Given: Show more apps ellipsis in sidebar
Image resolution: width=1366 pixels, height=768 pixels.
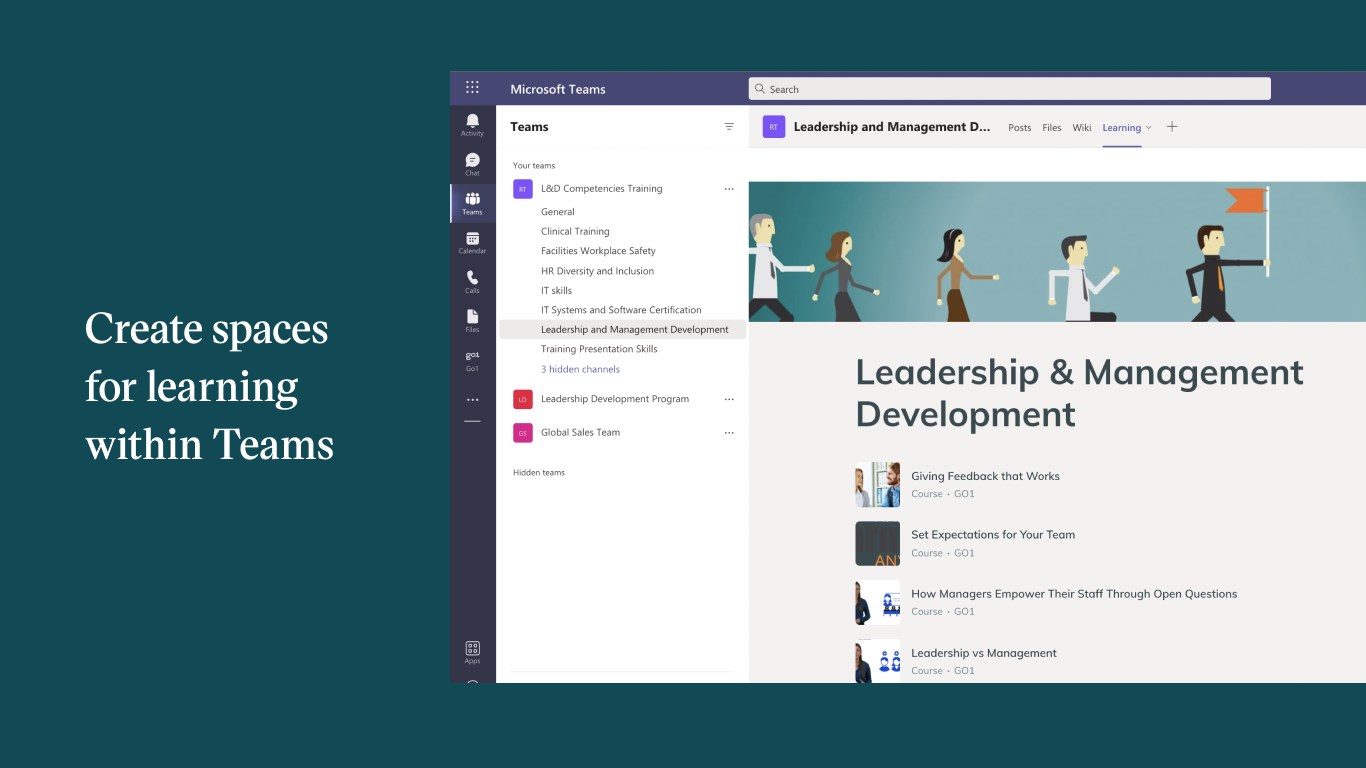Looking at the screenshot, I should 472,399.
